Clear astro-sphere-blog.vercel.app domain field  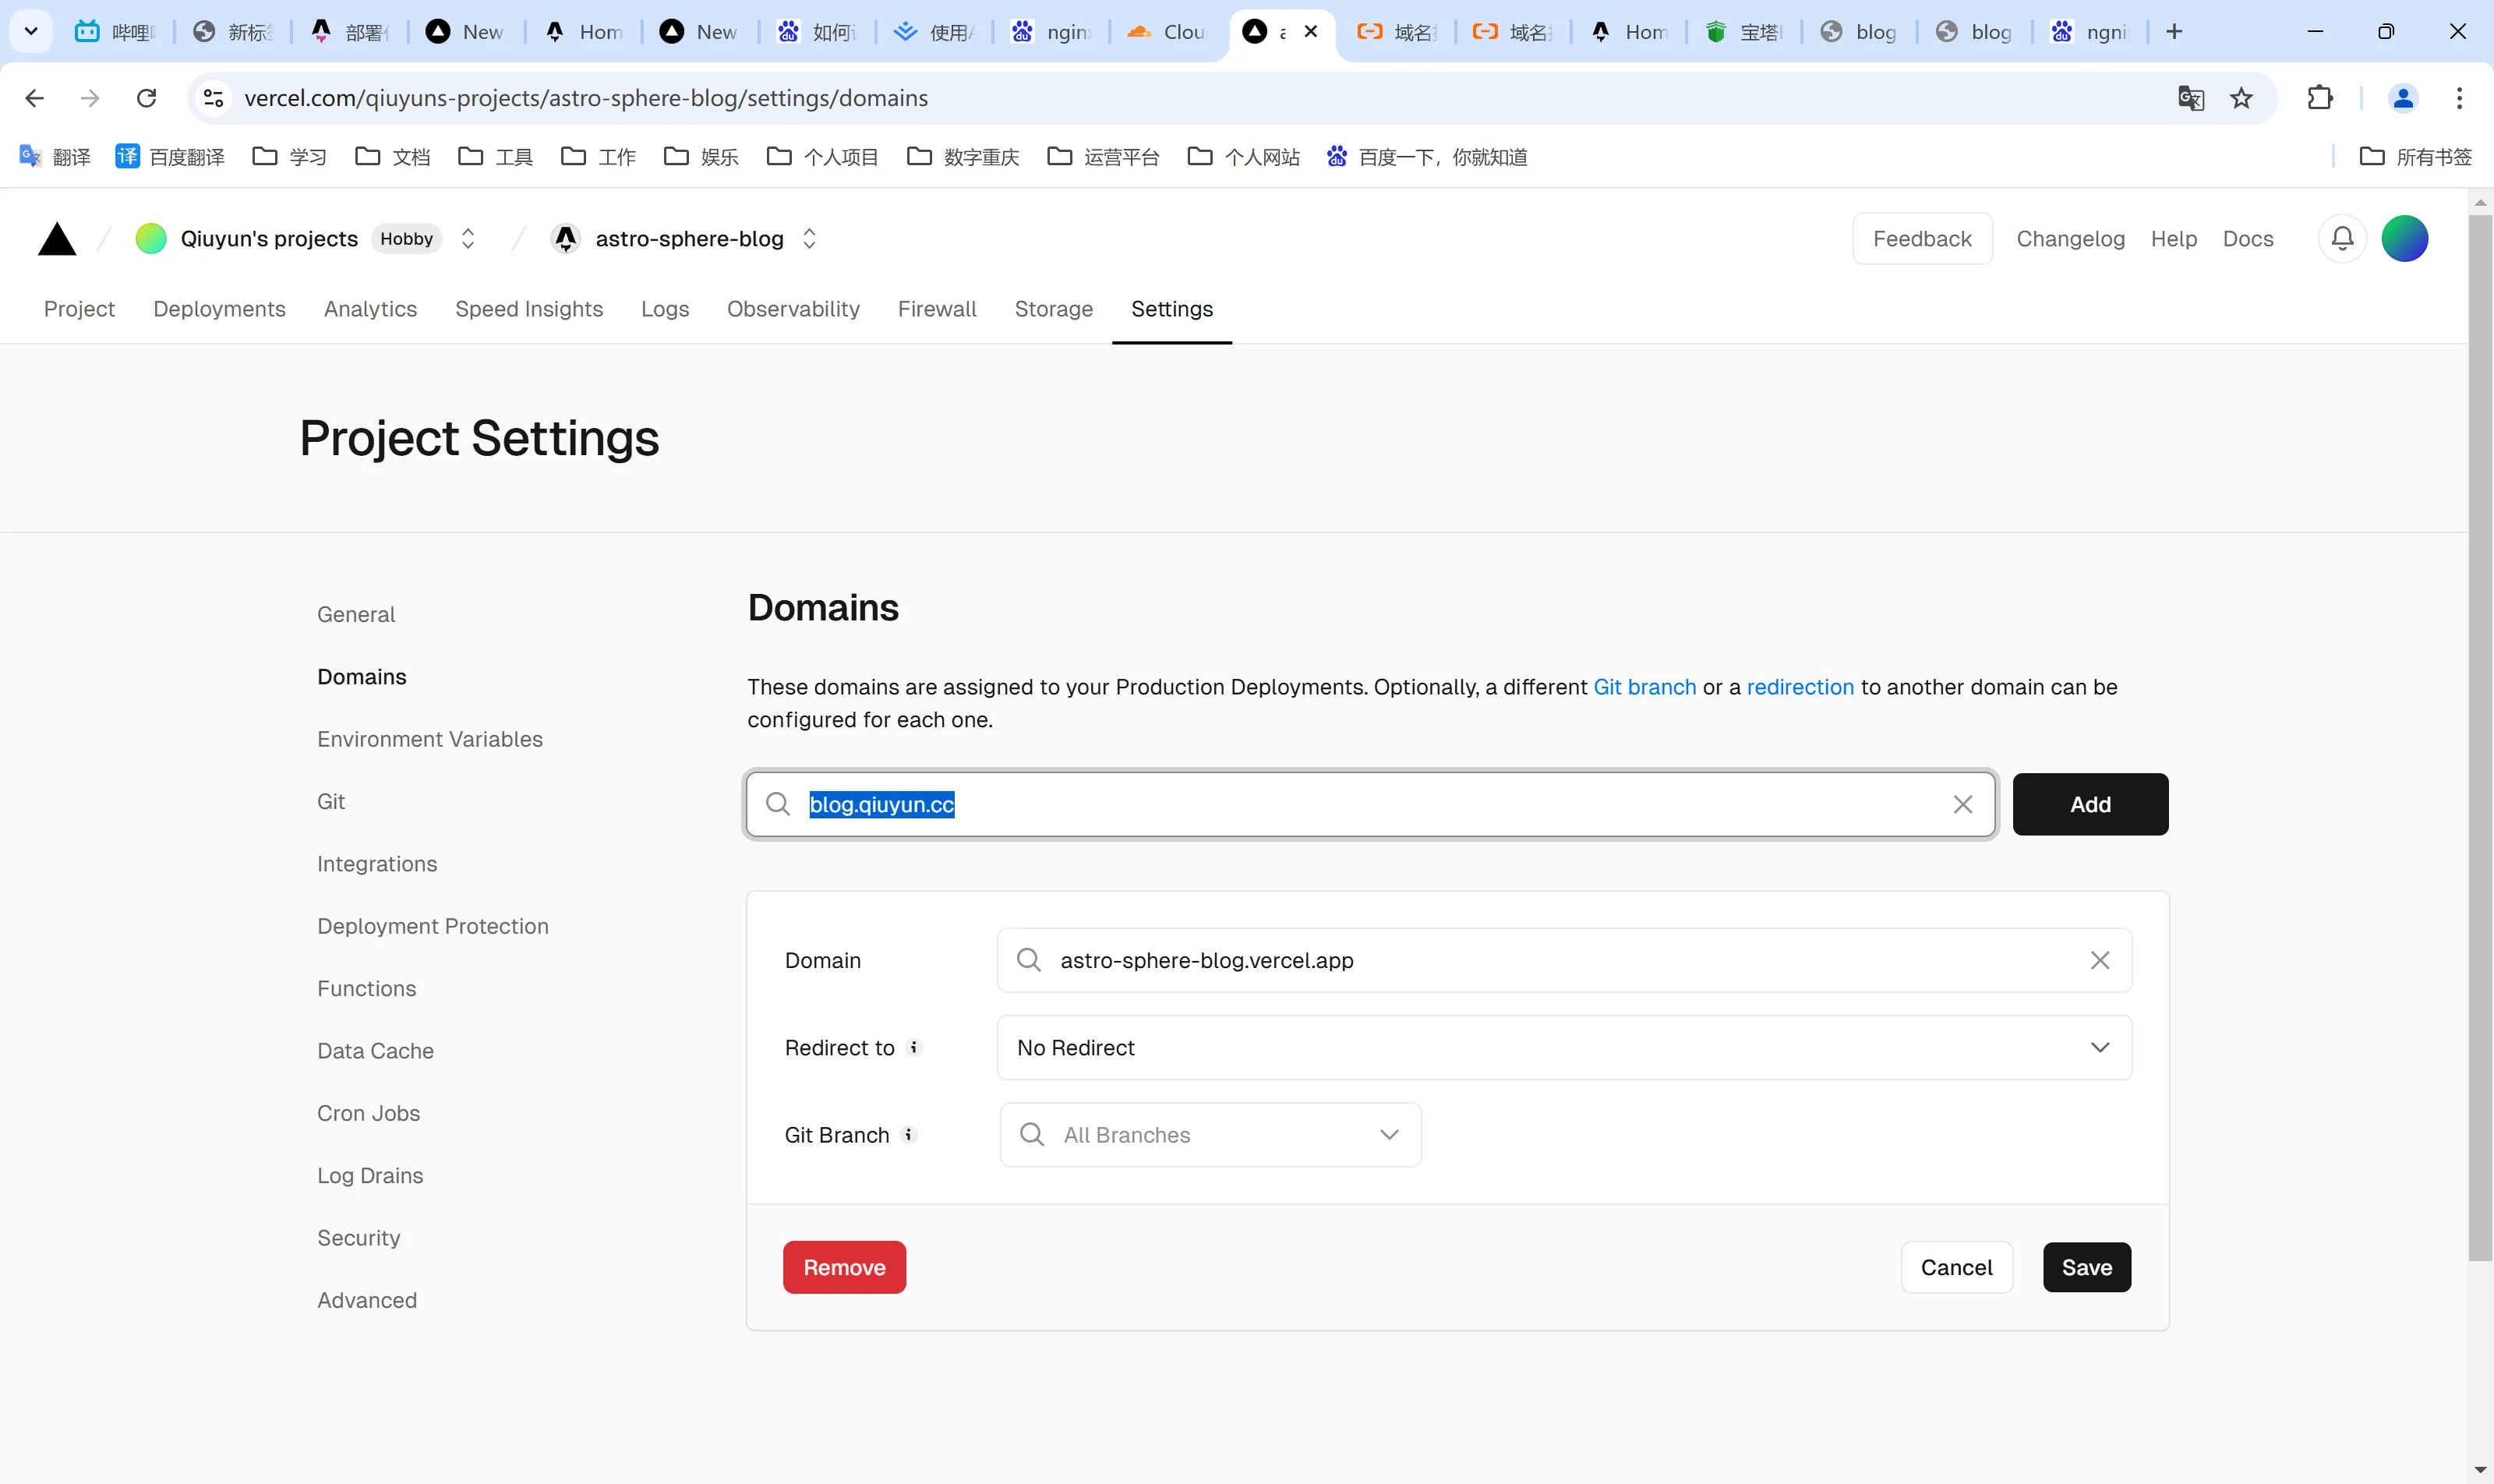coord(2099,960)
